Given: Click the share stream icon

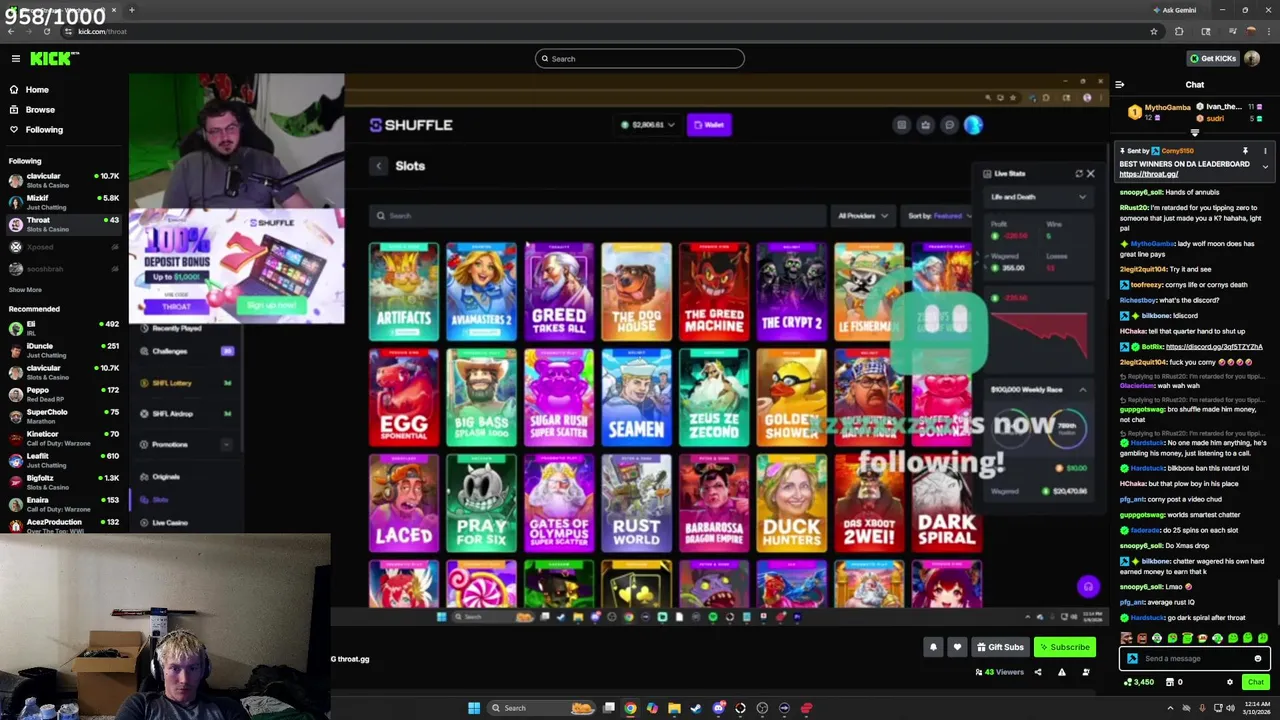Looking at the screenshot, I should 1037,672.
